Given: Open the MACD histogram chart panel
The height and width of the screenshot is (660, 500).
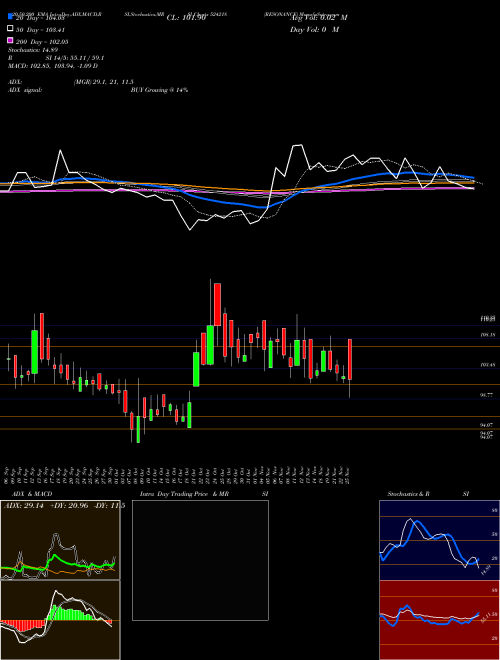Looking at the screenshot, I should [x=60, y=620].
